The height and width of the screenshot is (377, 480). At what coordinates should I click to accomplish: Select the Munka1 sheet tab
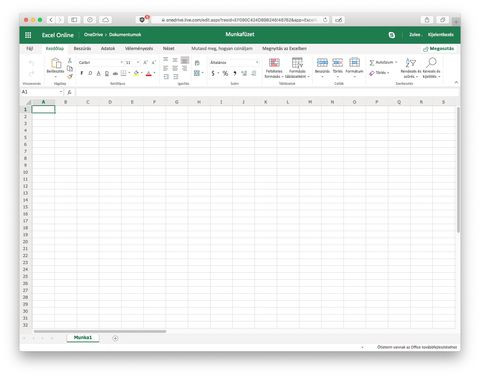(83, 338)
